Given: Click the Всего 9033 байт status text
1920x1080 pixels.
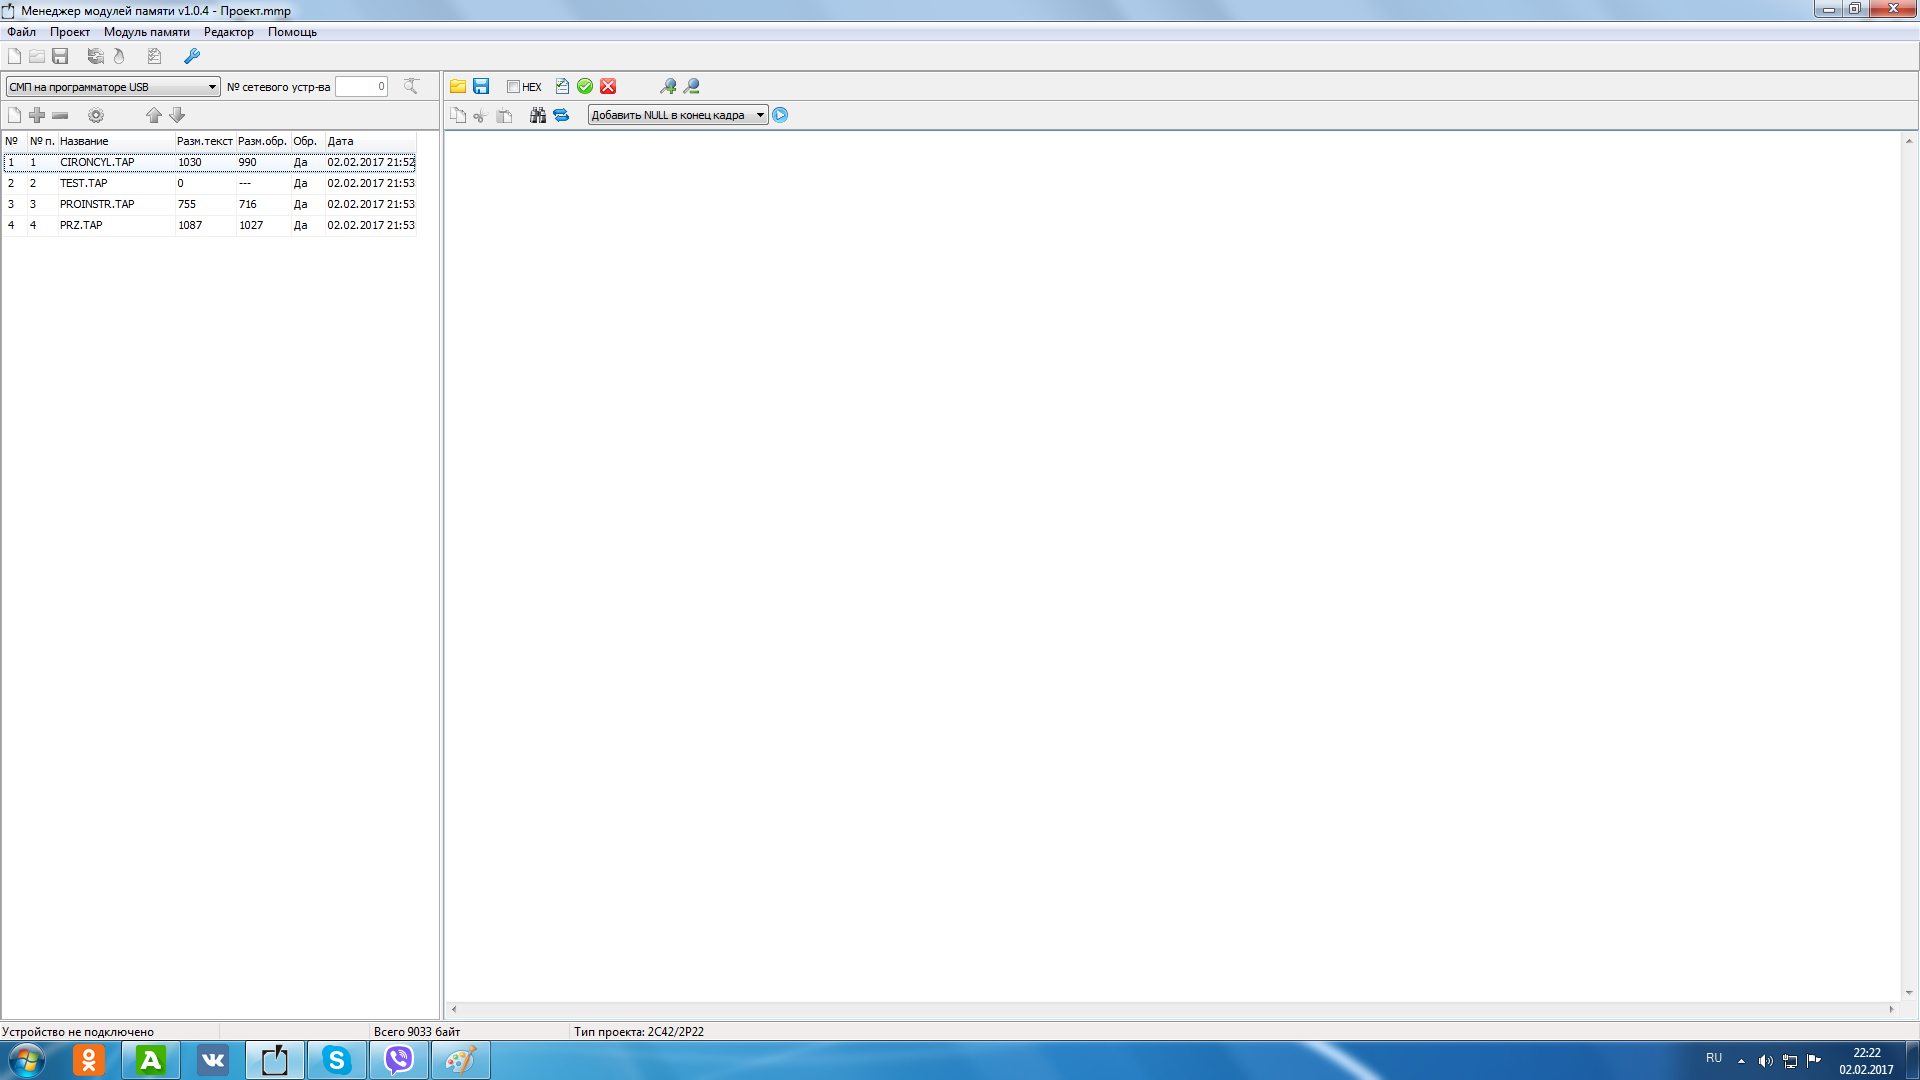Looking at the screenshot, I should click(417, 1032).
